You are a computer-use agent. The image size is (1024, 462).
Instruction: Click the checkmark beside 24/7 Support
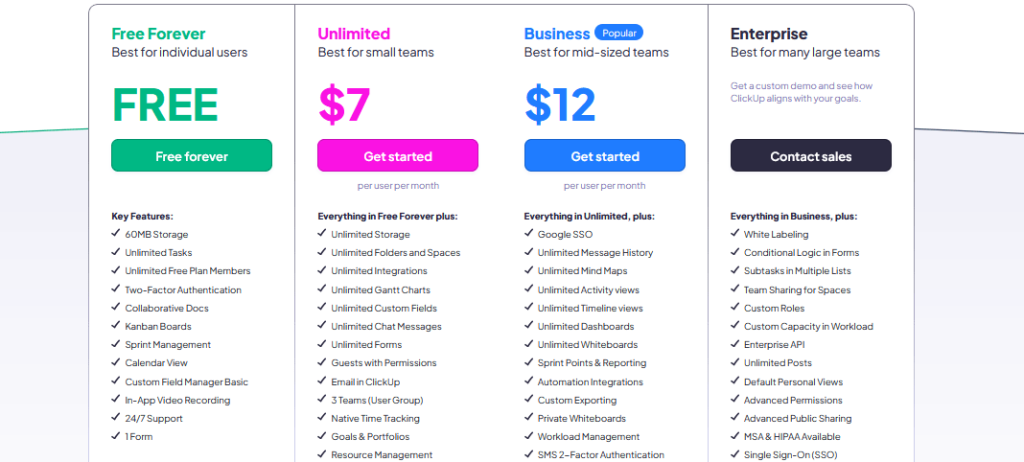pyautogui.click(x=116, y=418)
